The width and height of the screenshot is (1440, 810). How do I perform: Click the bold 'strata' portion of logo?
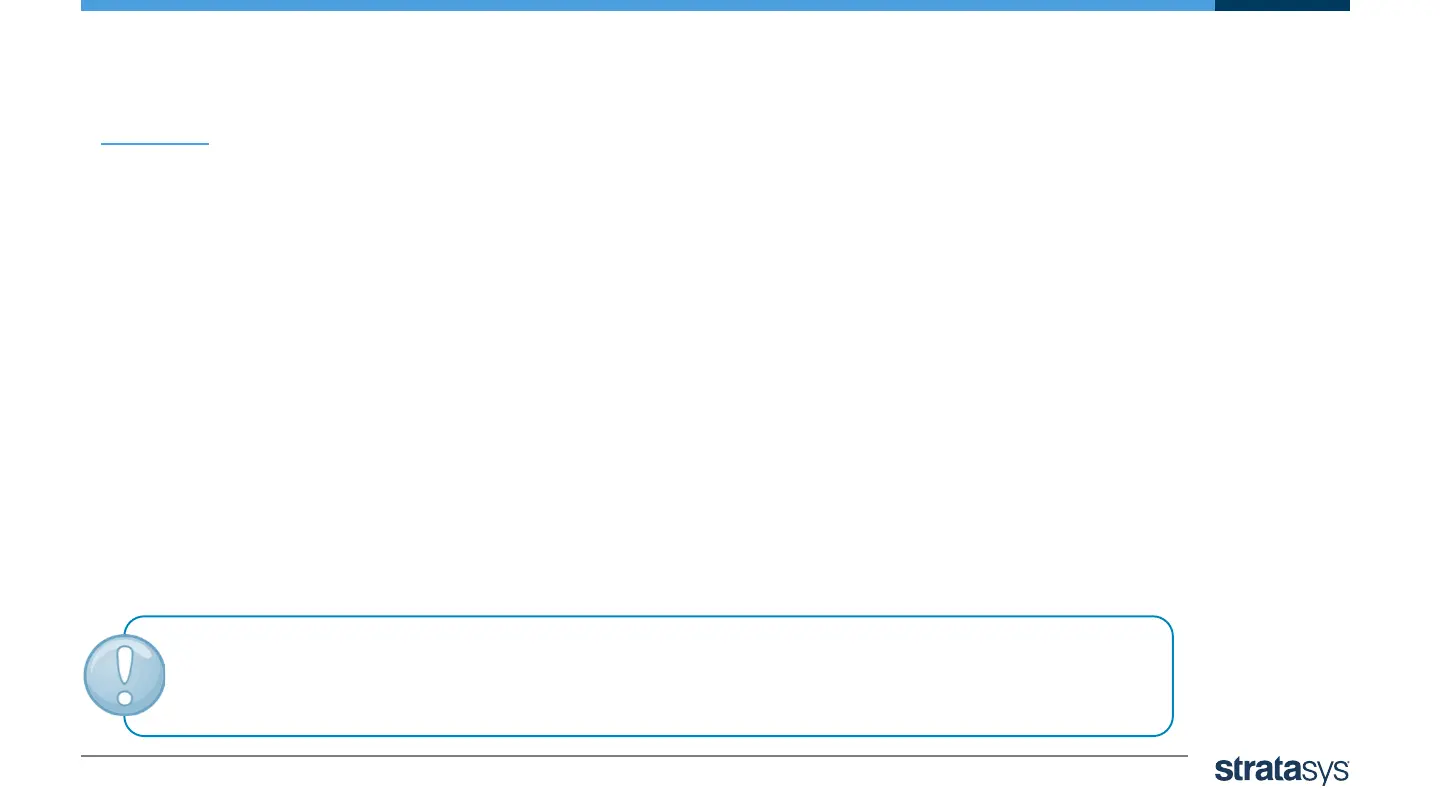(x=1260, y=768)
